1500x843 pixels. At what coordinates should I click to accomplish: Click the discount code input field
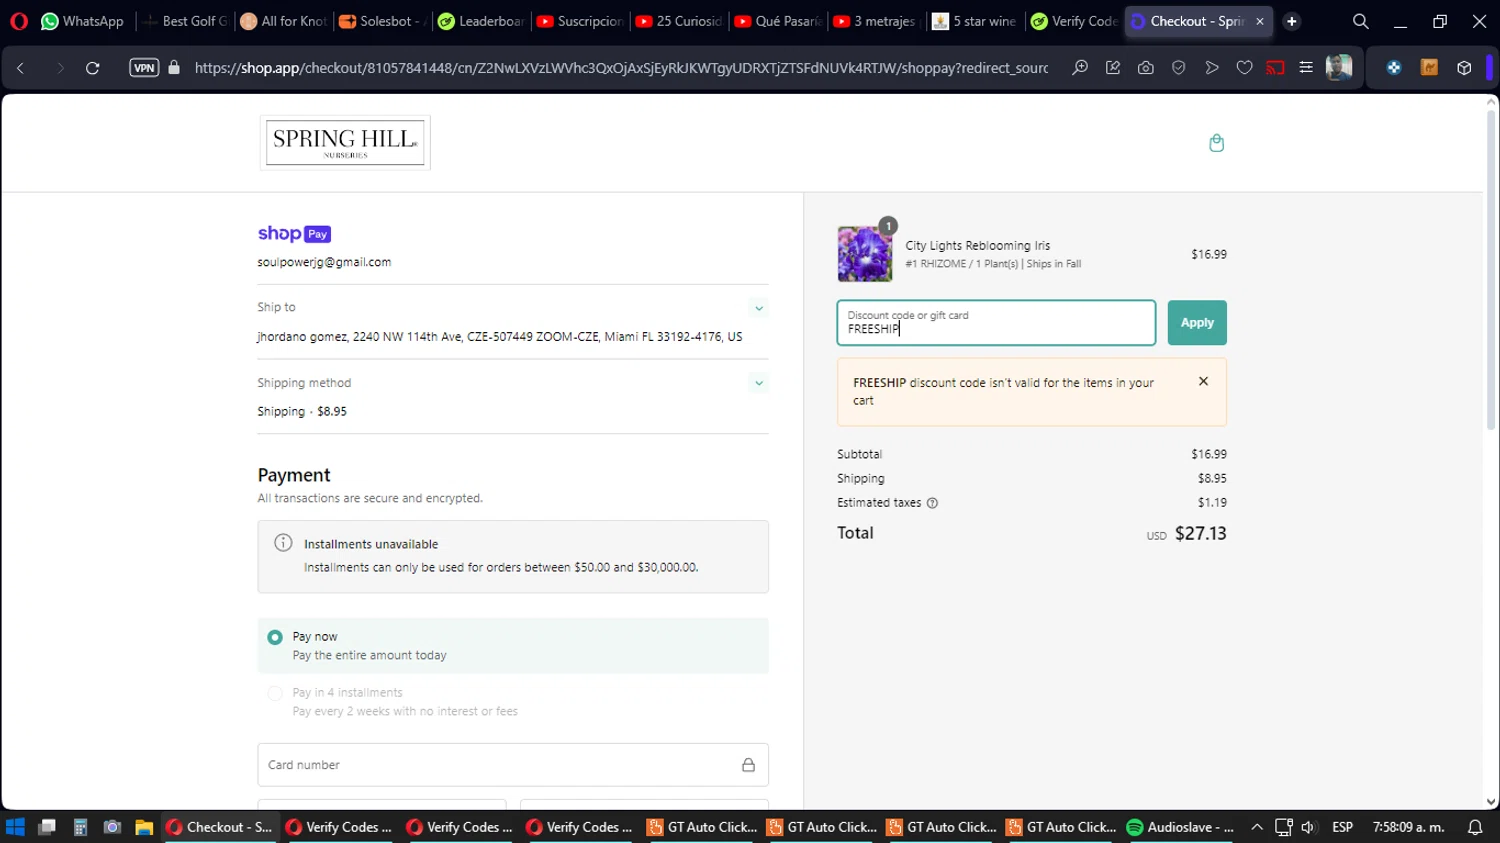coord(996,323)
